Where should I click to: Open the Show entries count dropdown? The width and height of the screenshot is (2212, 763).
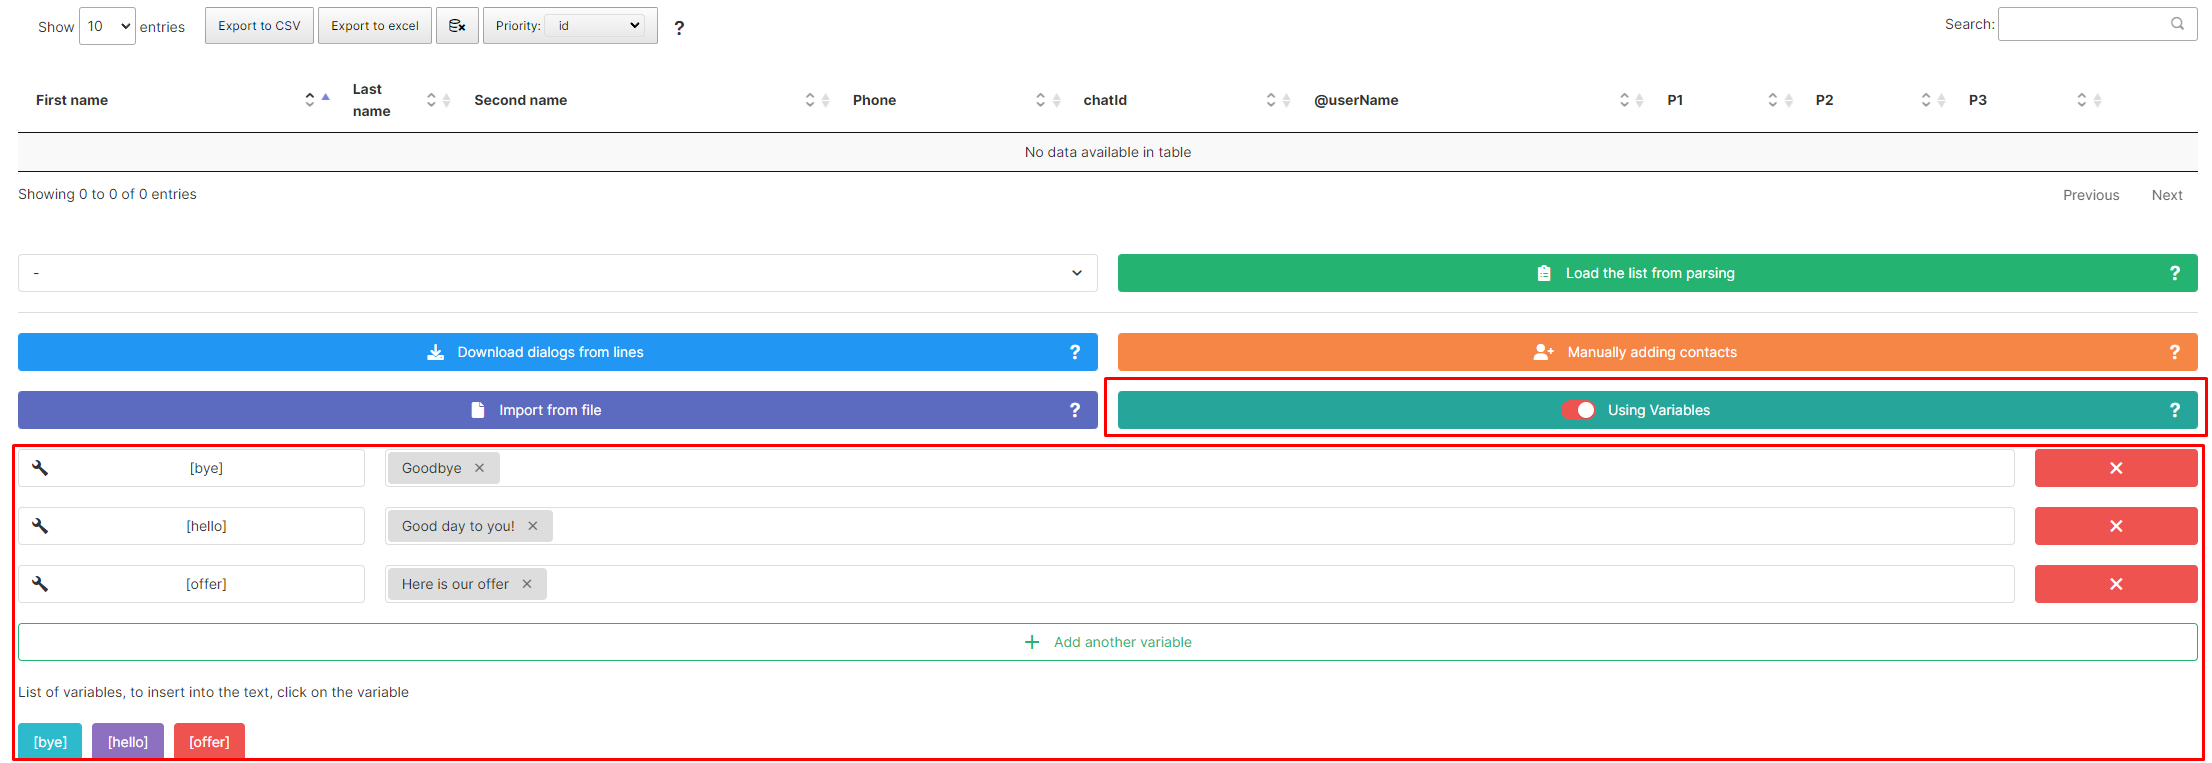point(107,26)
